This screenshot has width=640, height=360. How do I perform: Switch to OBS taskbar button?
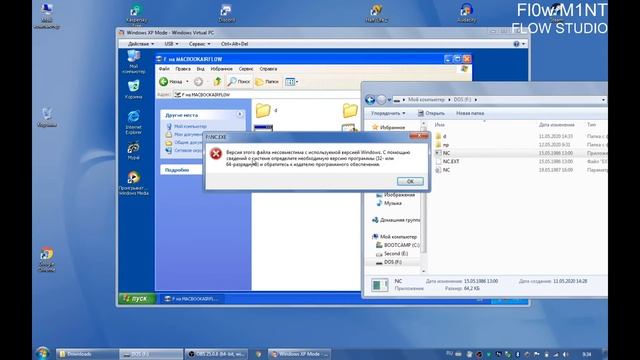[x=216, y=354]
